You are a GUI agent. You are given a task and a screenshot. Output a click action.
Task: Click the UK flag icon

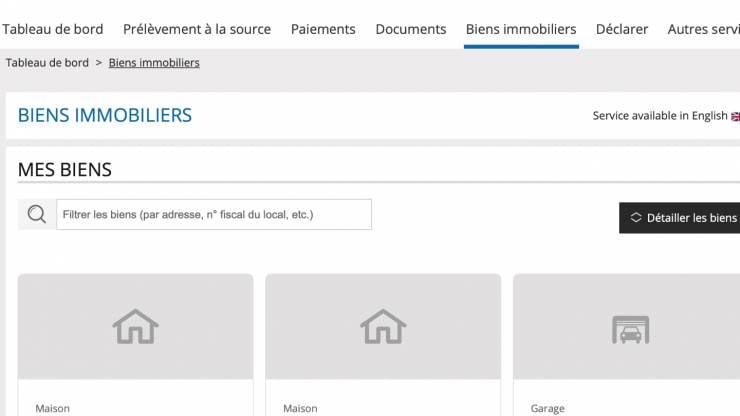coord(735,116)
